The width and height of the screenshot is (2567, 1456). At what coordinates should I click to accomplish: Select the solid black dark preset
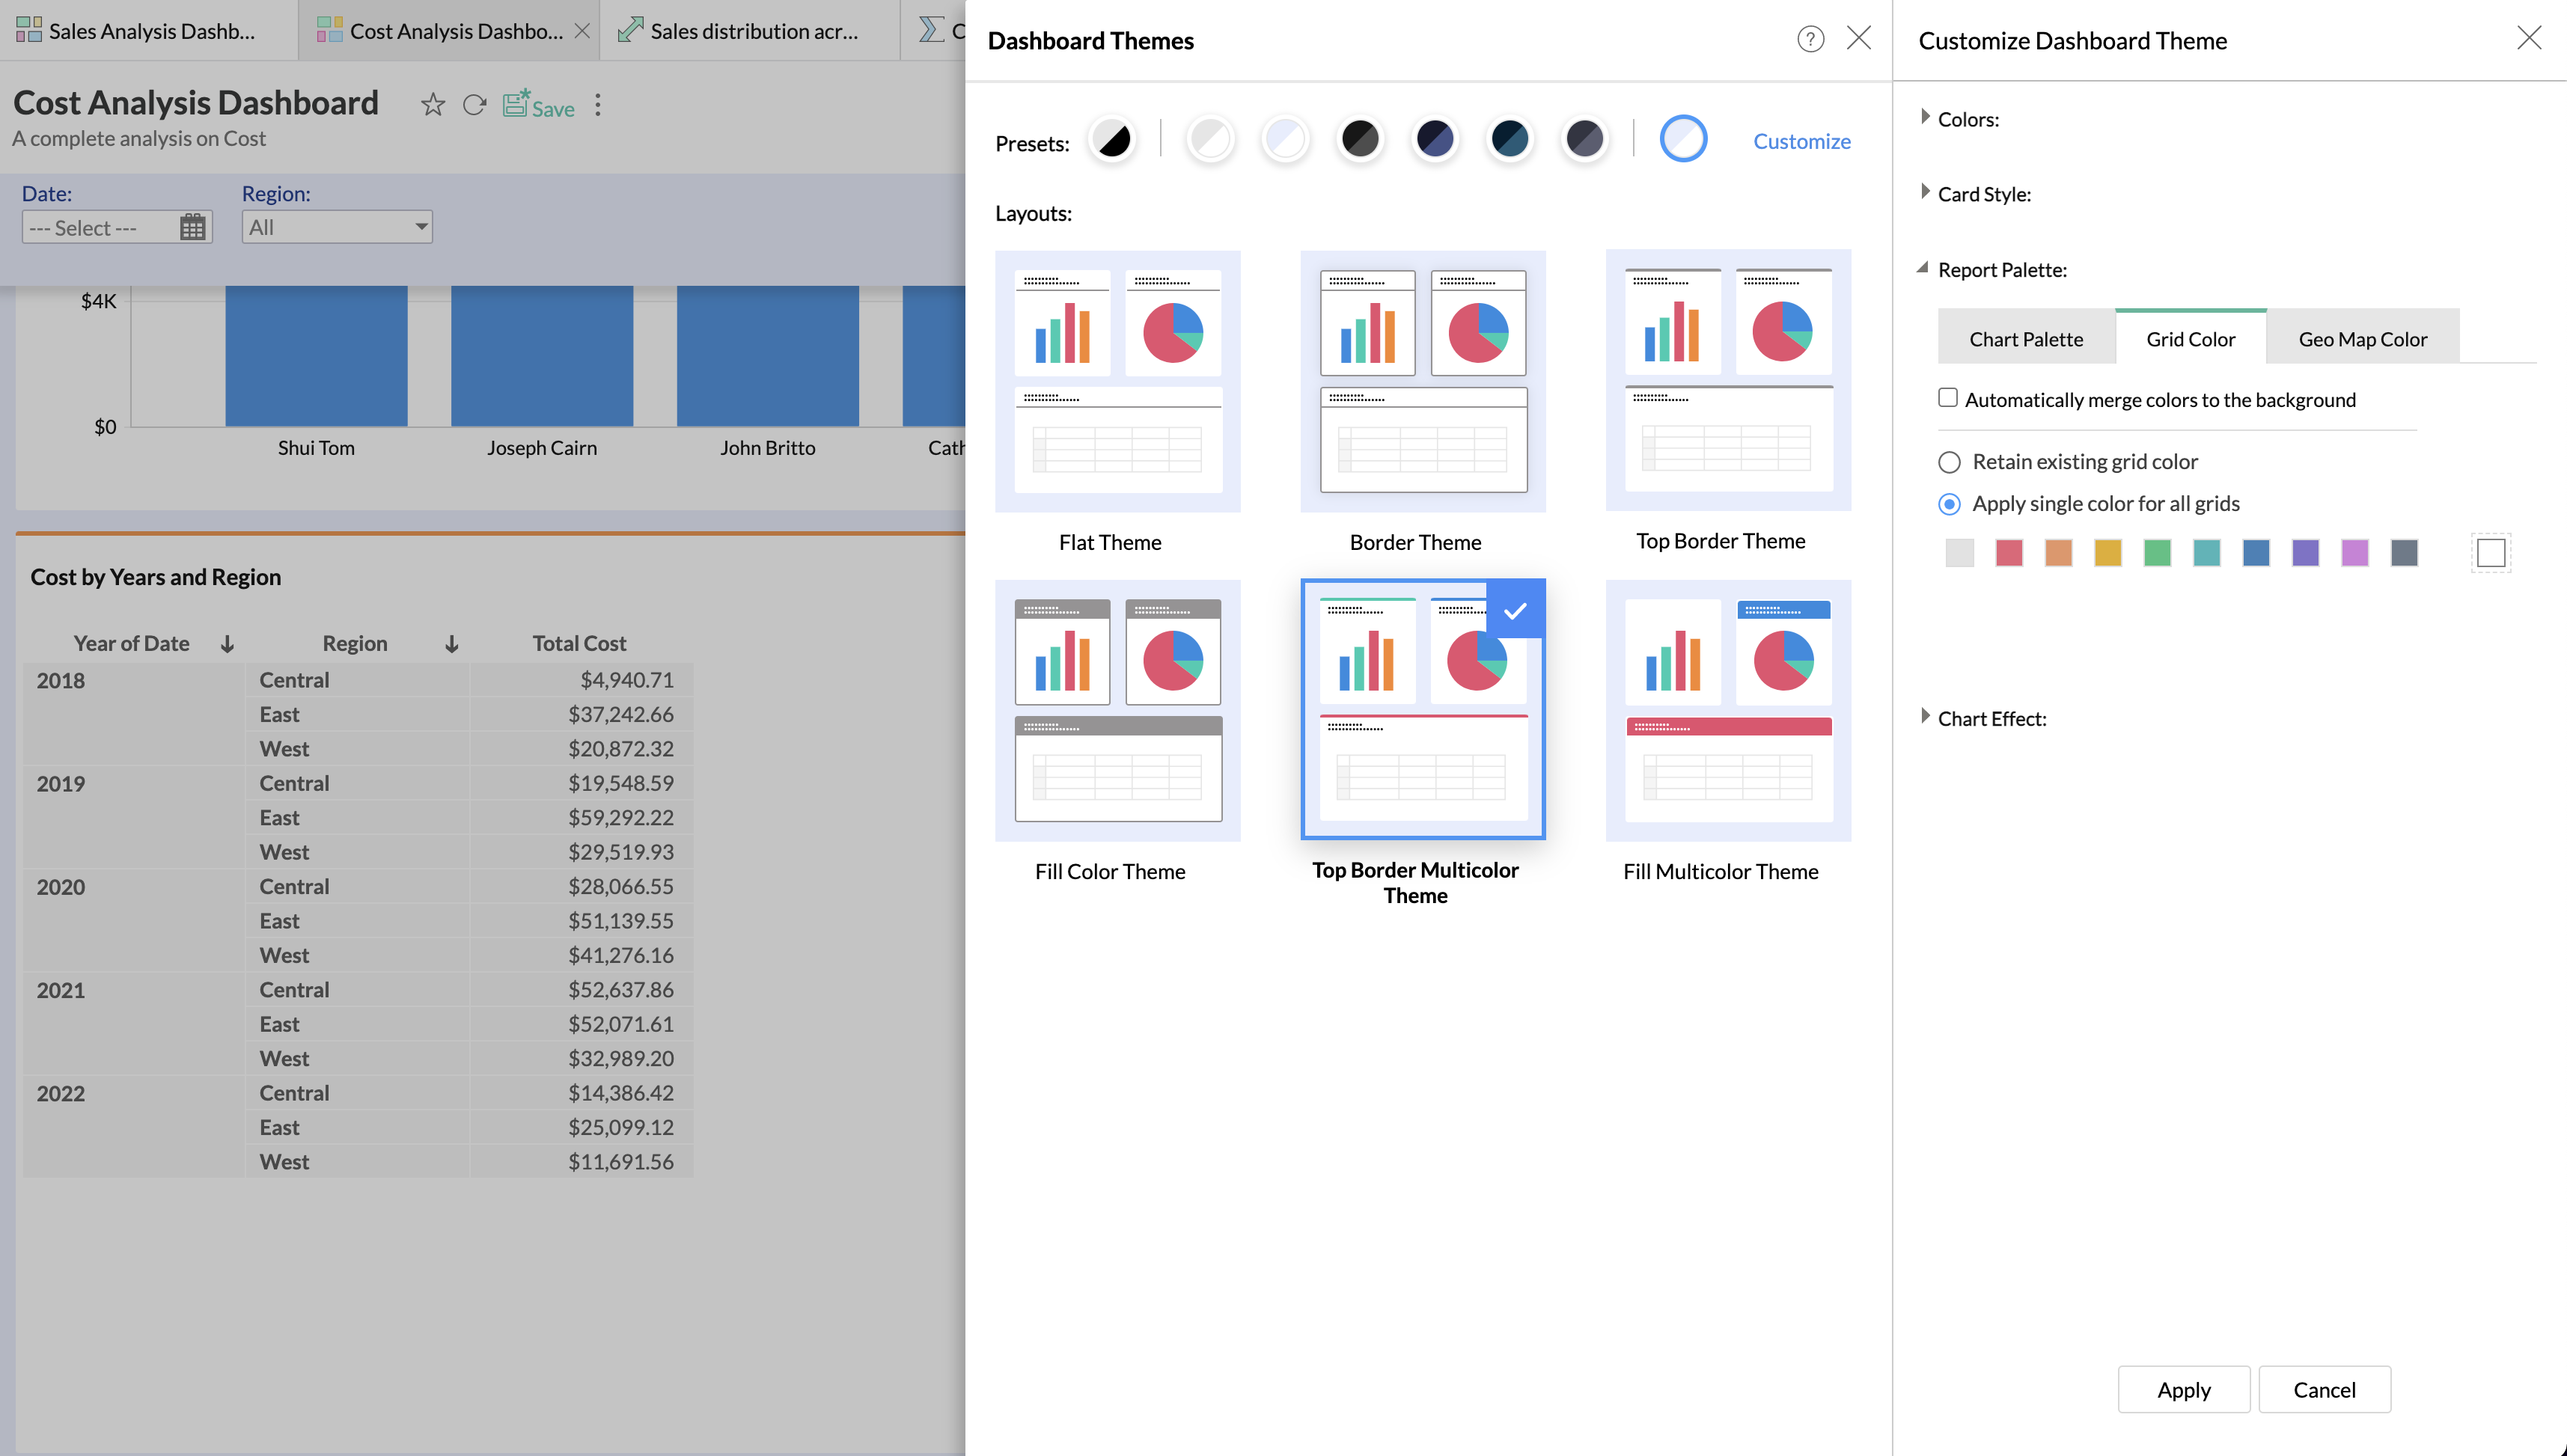click(1360, 139)
